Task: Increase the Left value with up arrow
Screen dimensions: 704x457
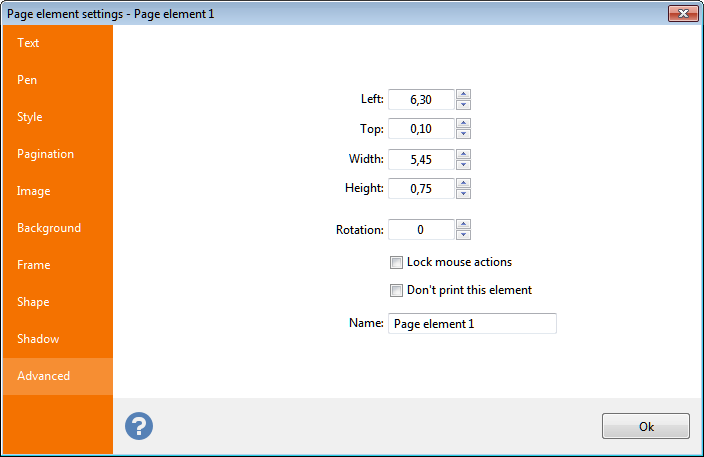Action: pyautogui.click(x=463, y=95)
